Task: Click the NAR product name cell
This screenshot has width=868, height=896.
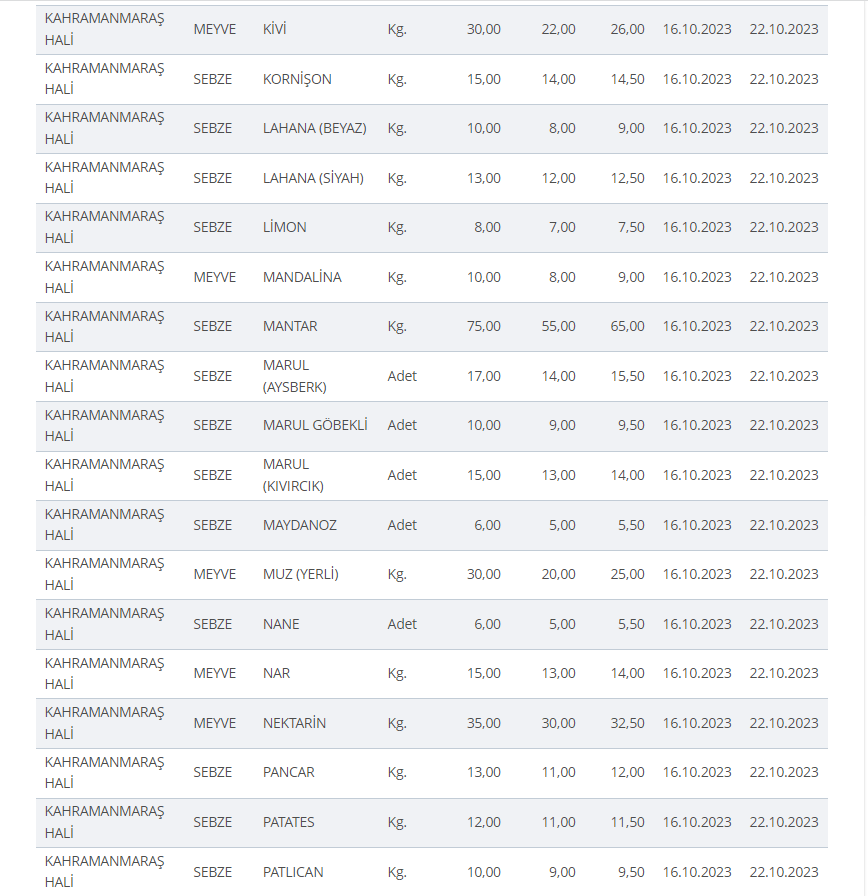Action: pos(277,673)
